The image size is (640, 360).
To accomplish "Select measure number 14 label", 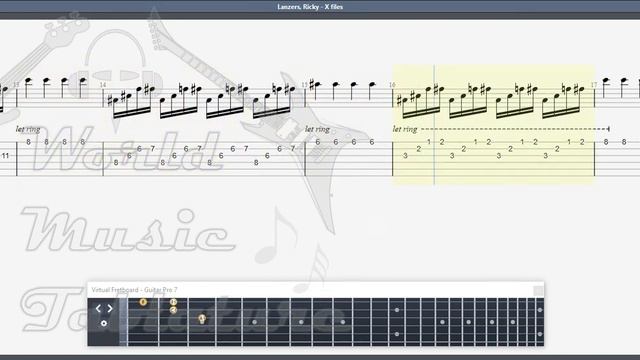I will click(x=103, y=85).
